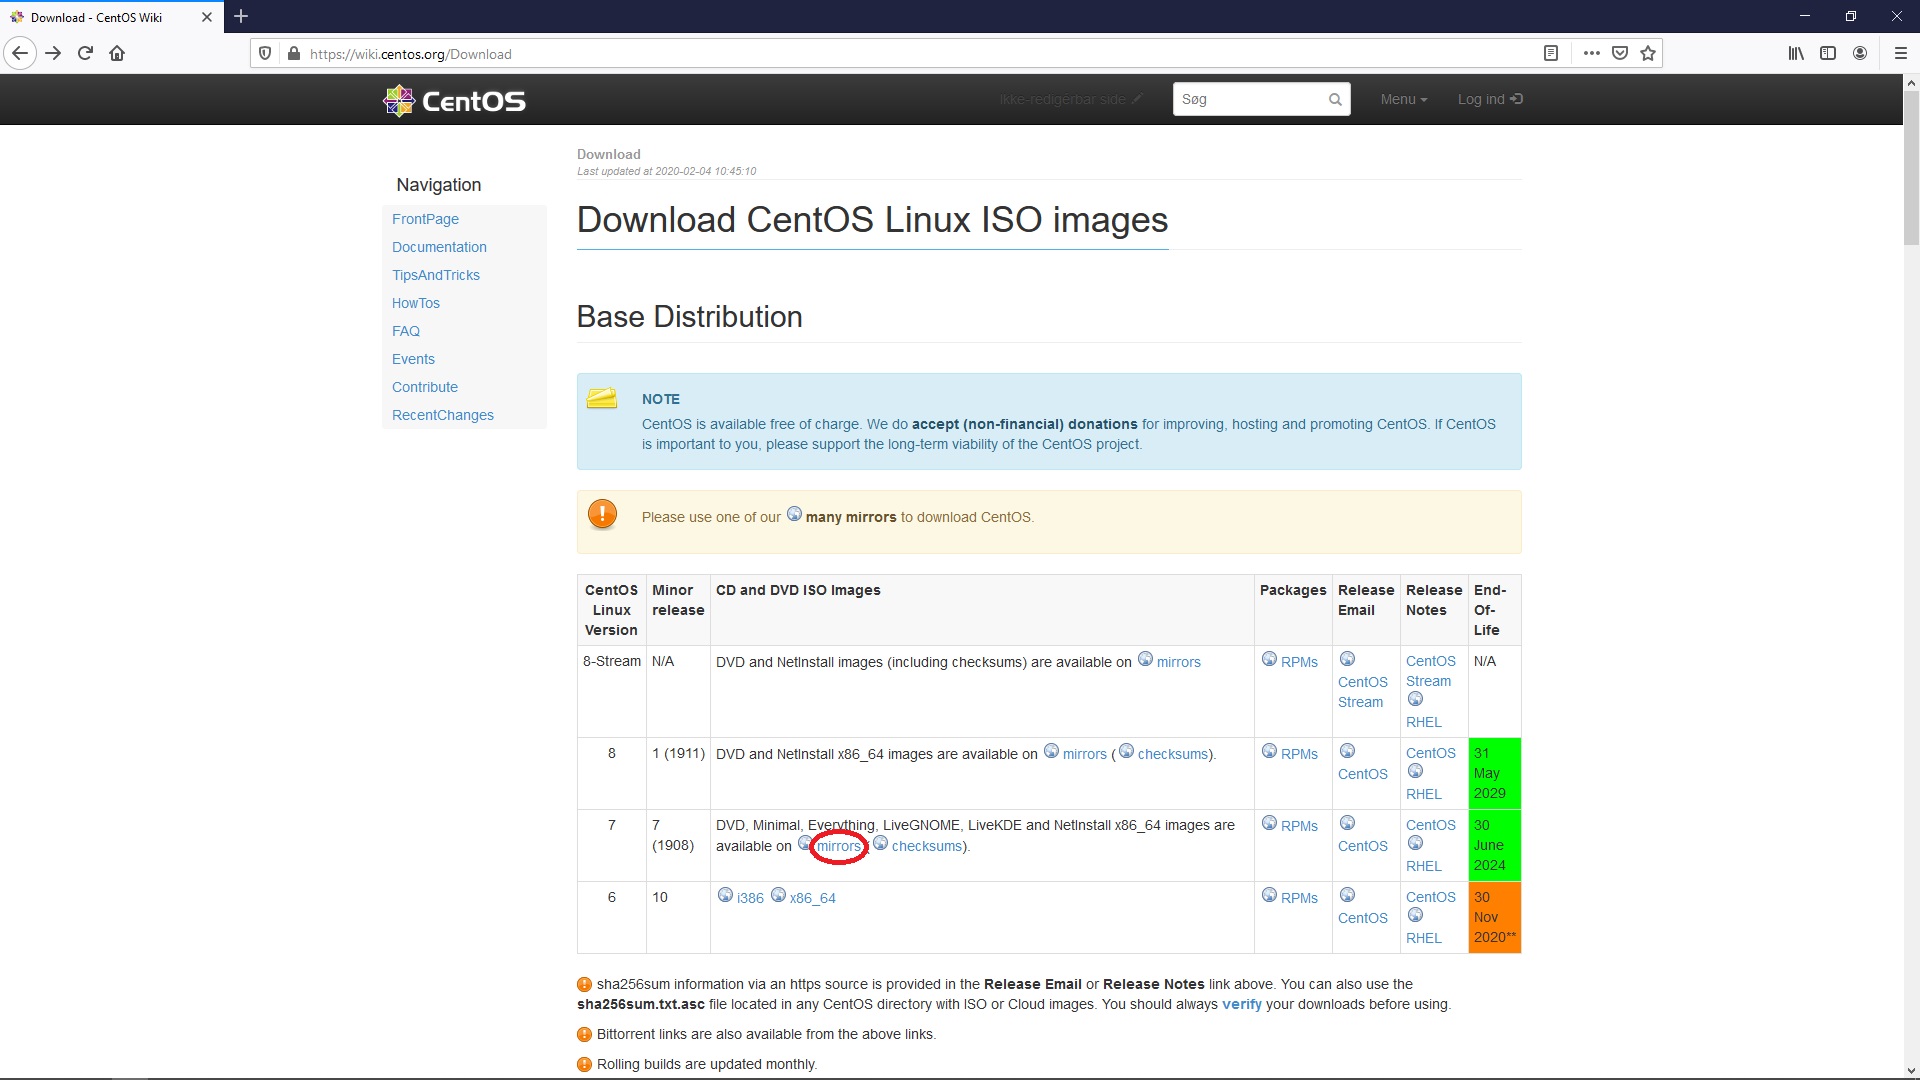Expand the Menu dropdown

(1404, 99)
